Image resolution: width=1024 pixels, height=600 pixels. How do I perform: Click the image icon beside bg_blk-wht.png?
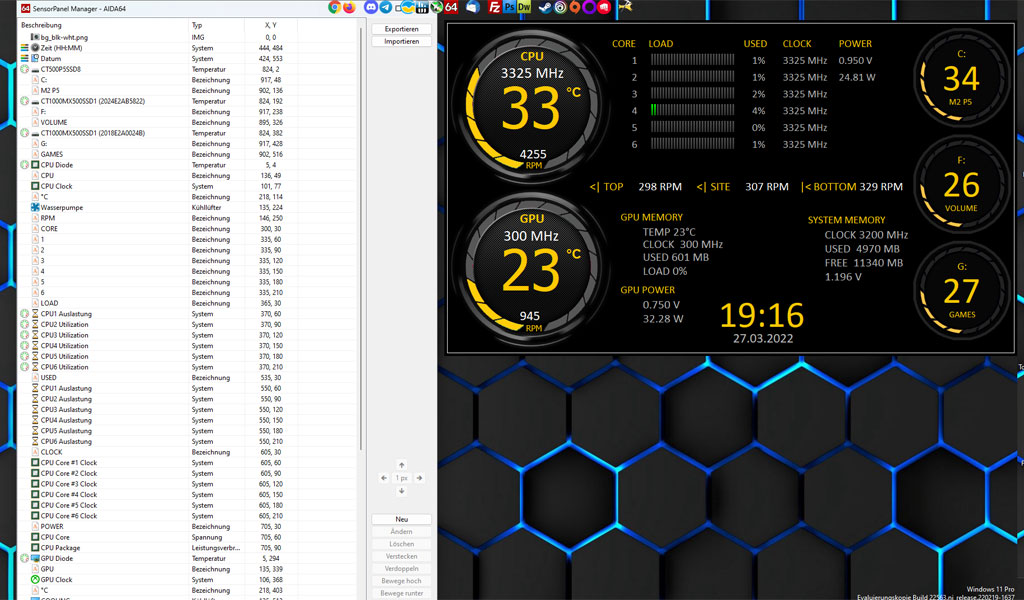(35, 37)
